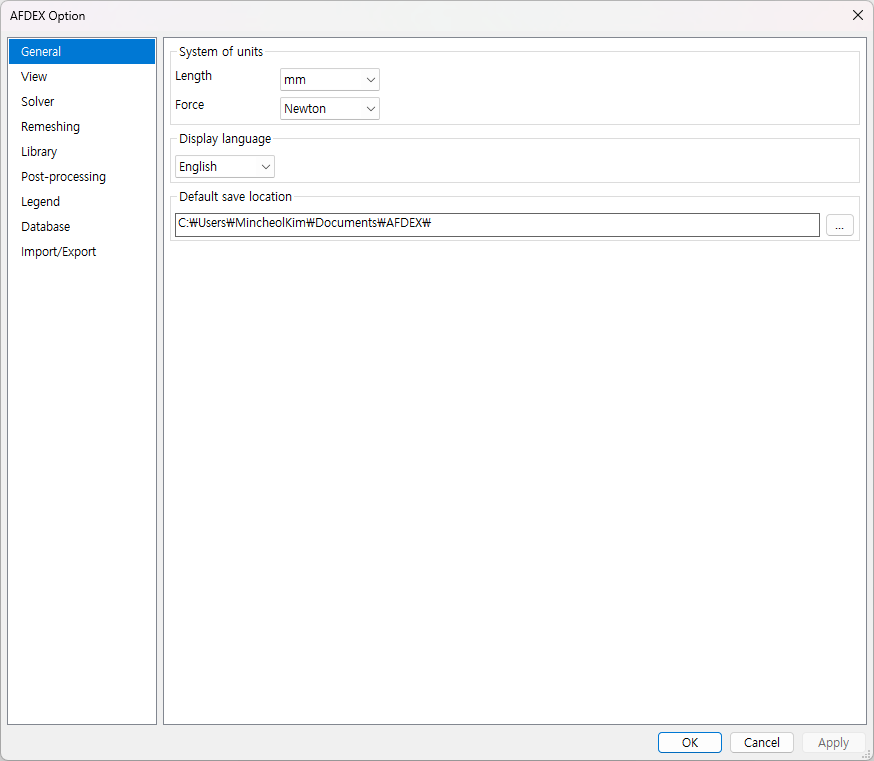Go to Library settings
The width and height of the screenshot is (874, 761).
(x=82, y=152)
